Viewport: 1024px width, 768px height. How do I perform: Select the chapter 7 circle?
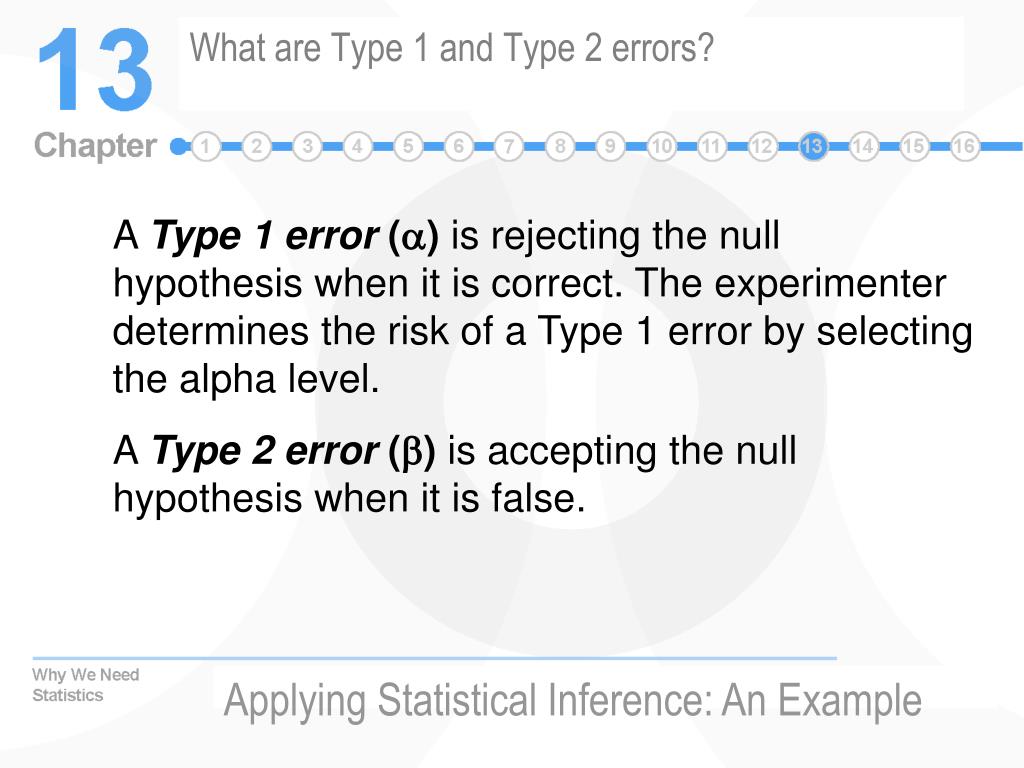(509, 146)
